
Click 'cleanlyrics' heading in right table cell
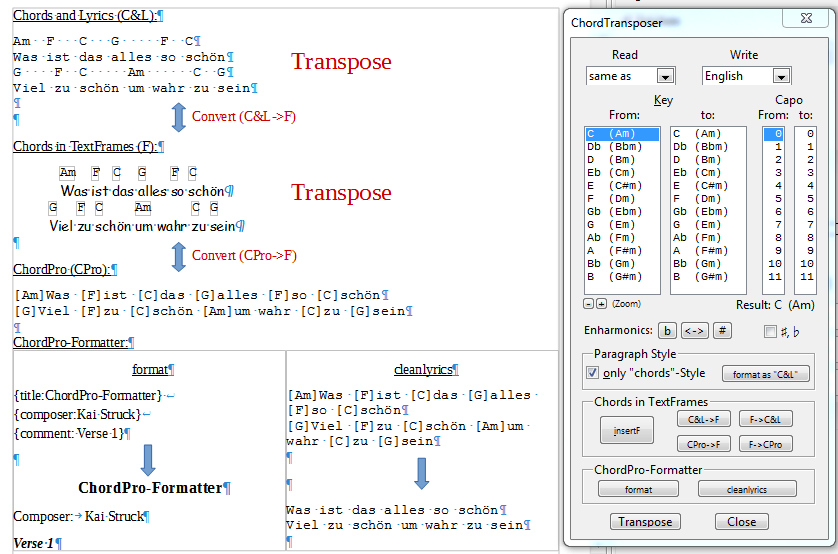coord(423,370)
